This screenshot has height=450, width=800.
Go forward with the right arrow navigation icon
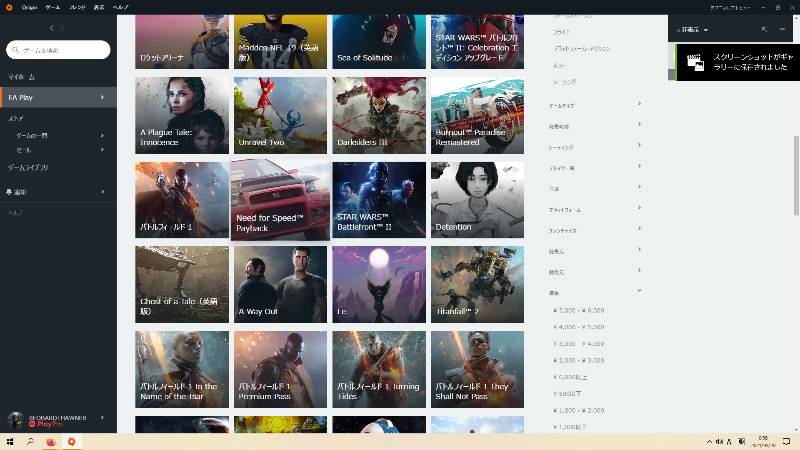tap(62, 28)
